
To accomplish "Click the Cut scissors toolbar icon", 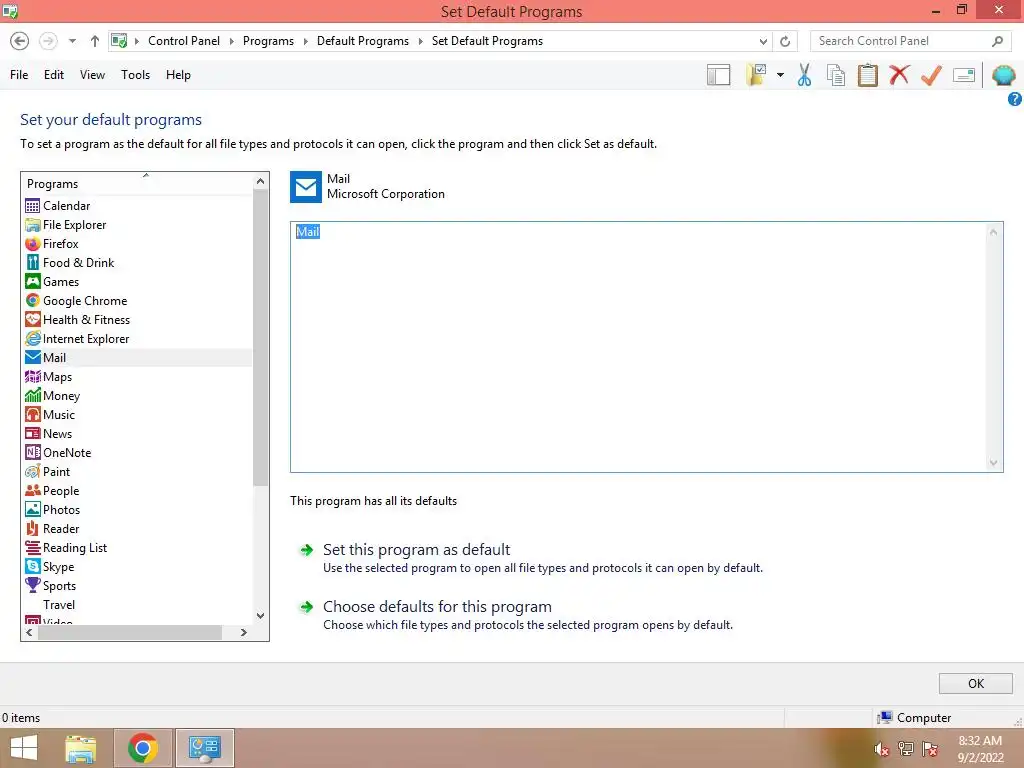I will 805,75.
